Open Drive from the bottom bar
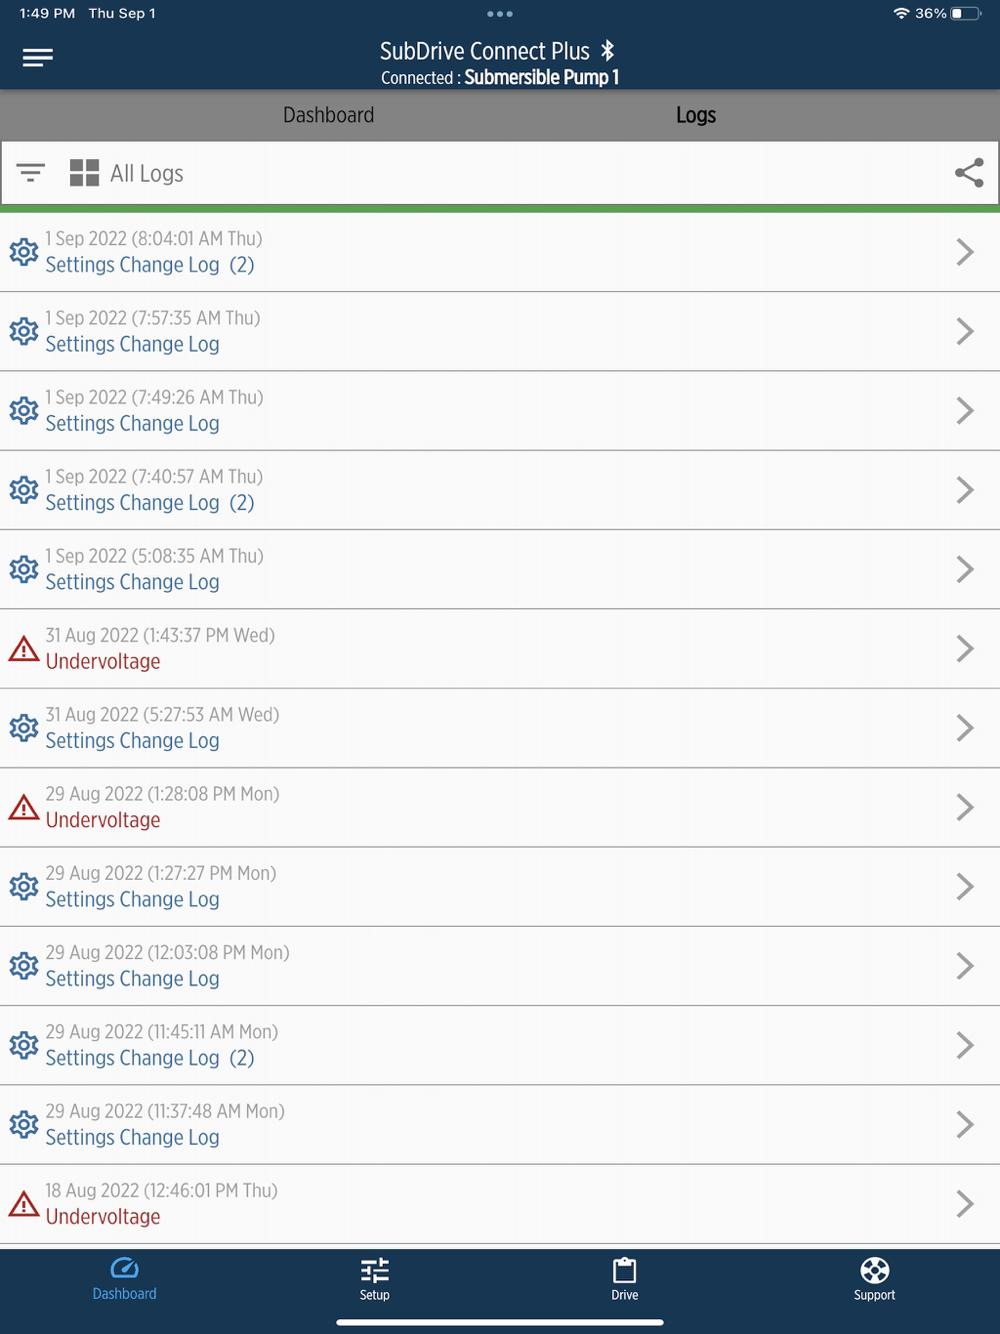This screenshot has width=1000, height=1334. [x=625, y=1279]
